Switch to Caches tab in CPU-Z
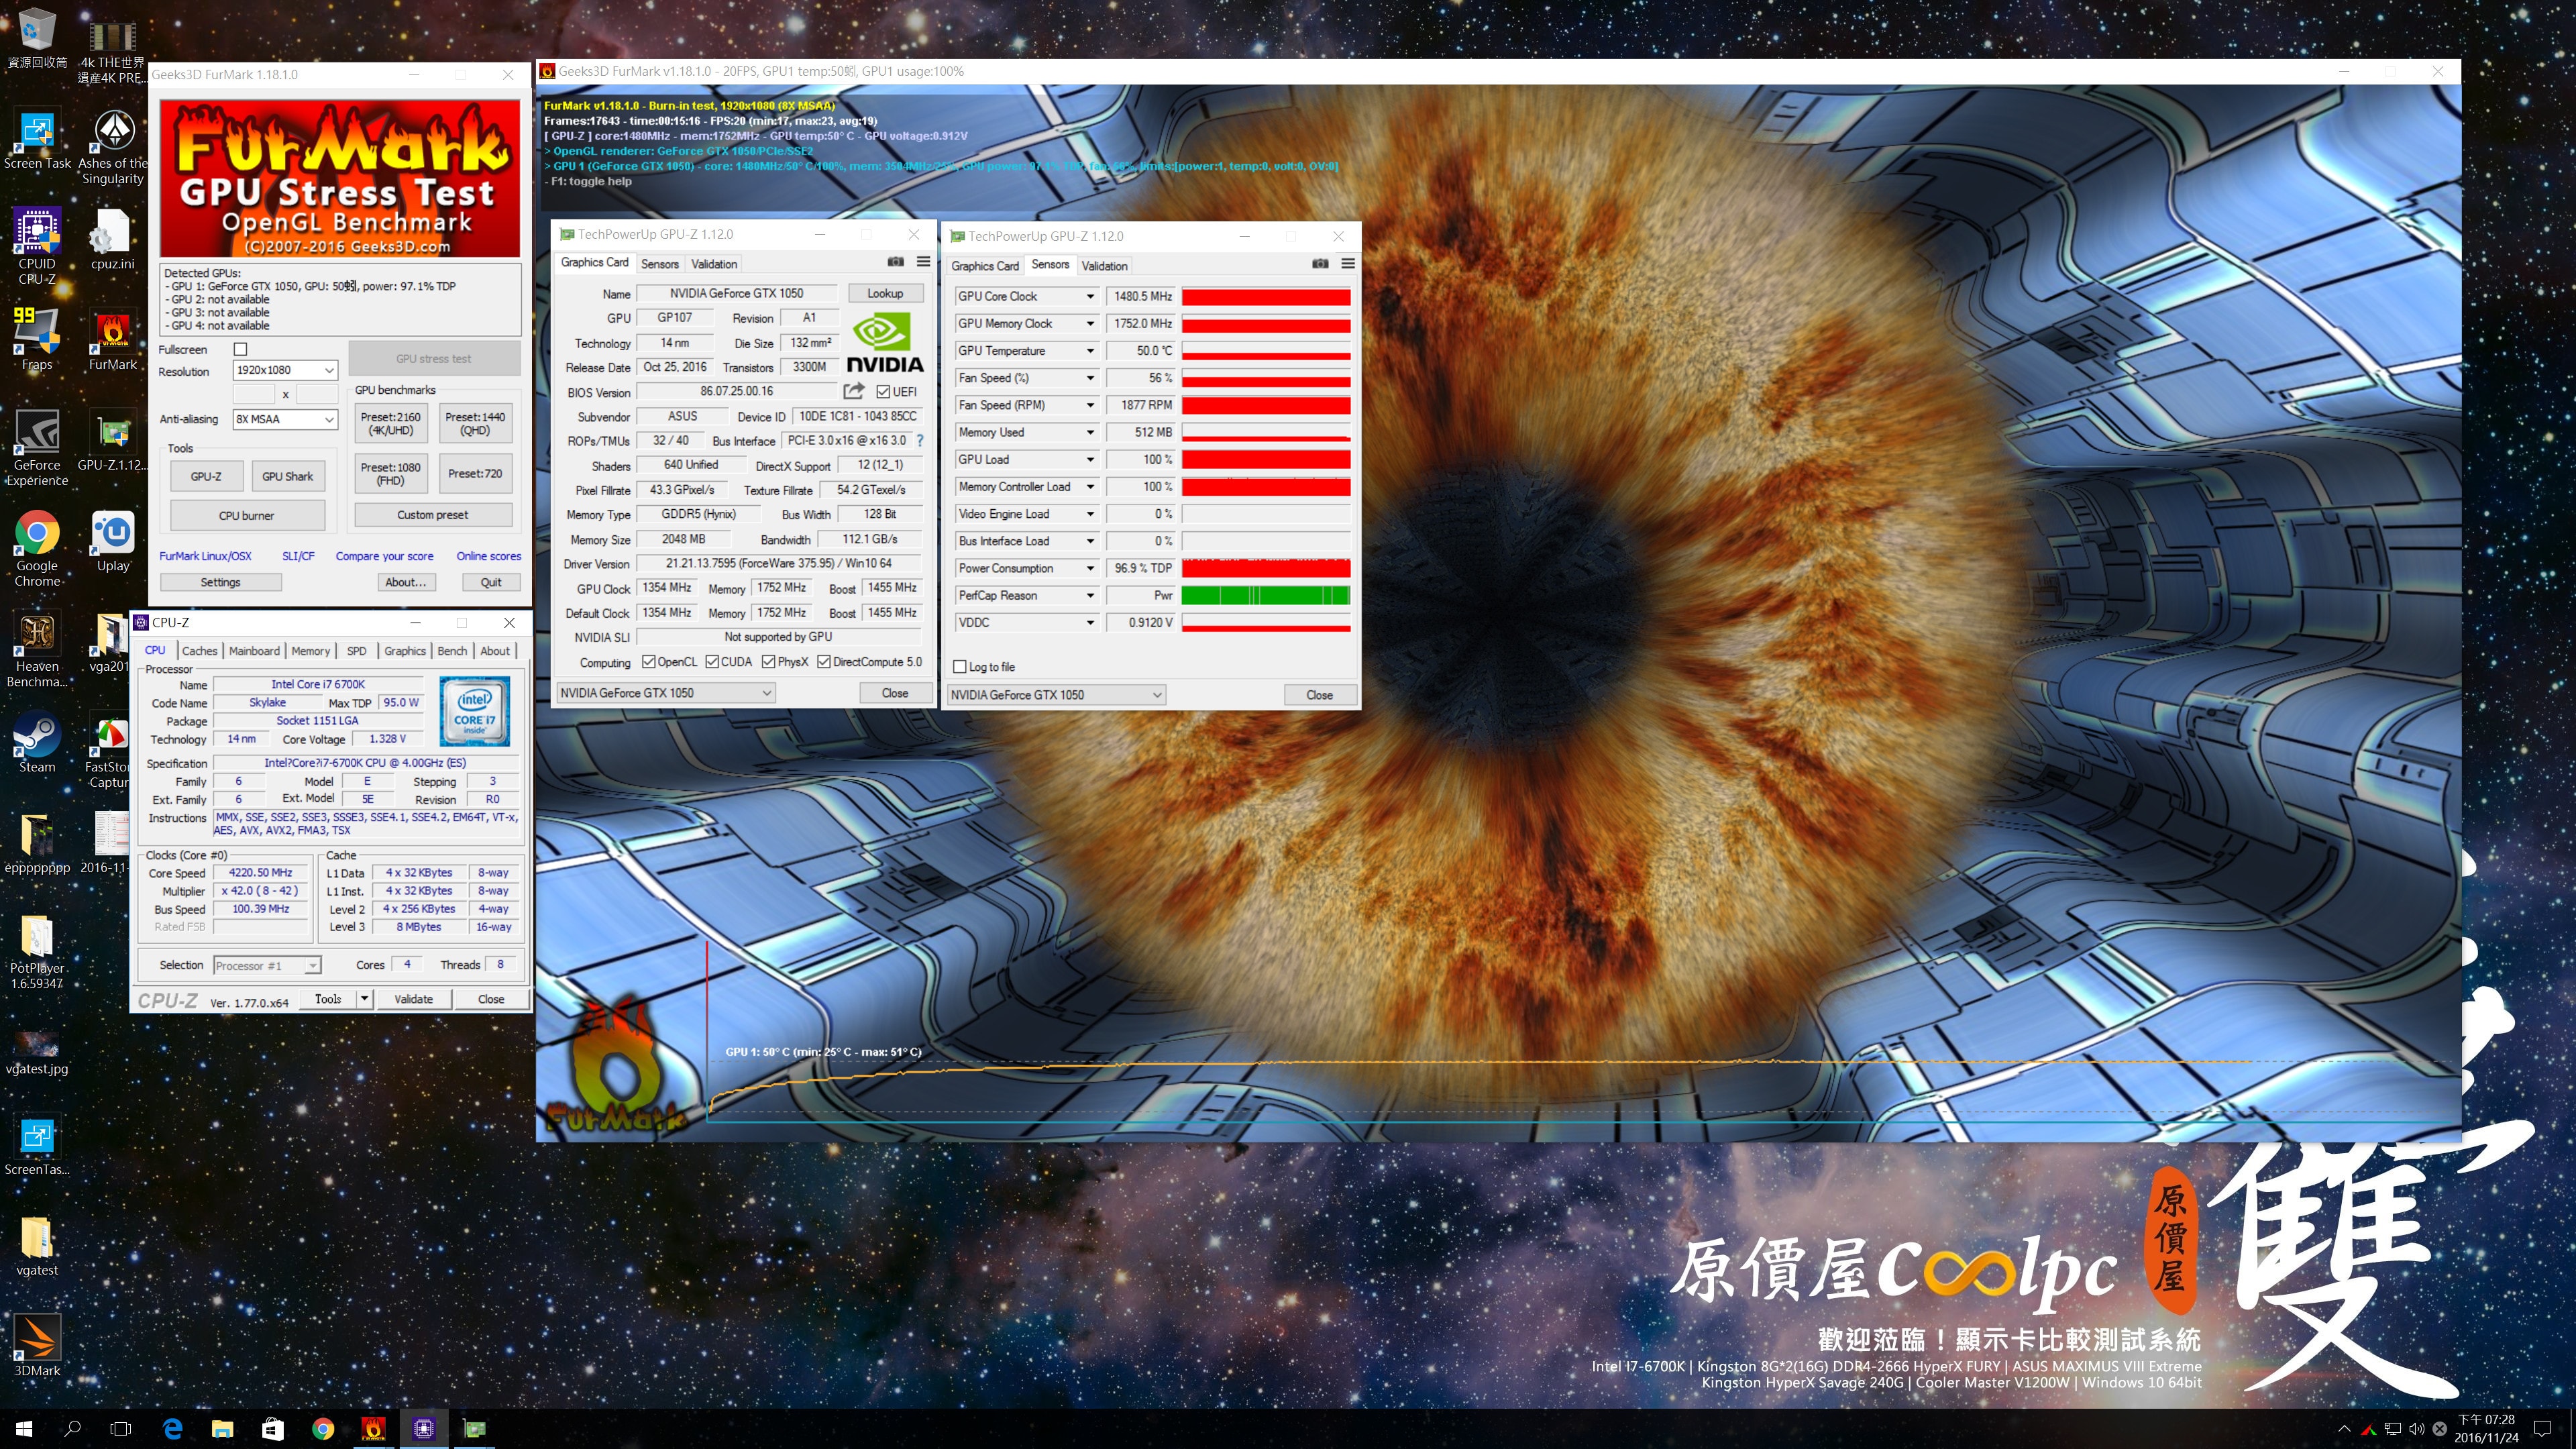 tap(199, 651)
